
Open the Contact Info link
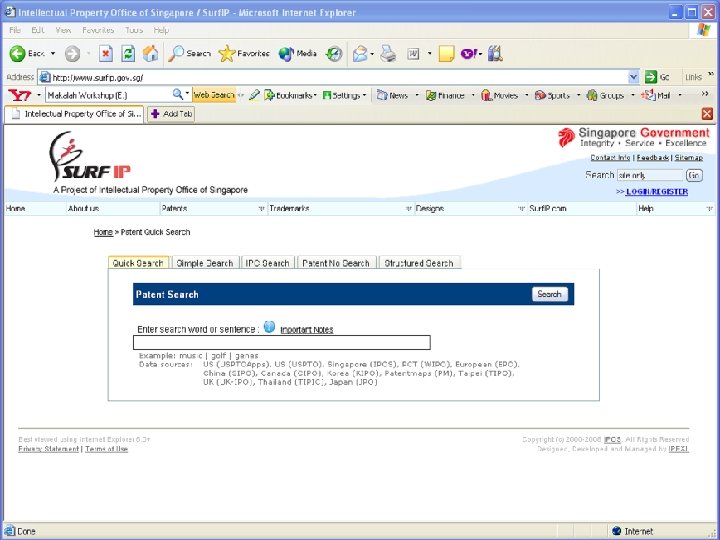pyautogui.click(x=610, y=158)
